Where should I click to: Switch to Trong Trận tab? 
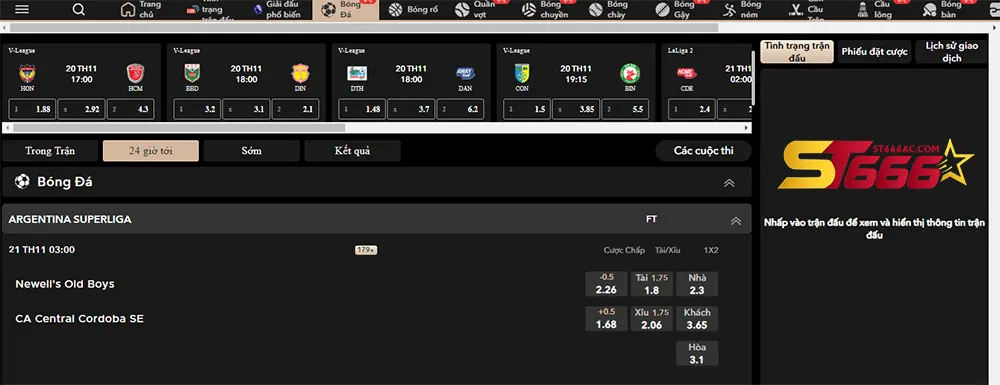point(50,151)
